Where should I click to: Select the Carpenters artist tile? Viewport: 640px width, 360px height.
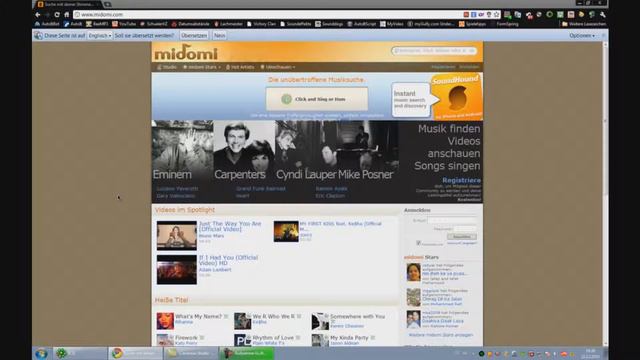tap(244, 151)
